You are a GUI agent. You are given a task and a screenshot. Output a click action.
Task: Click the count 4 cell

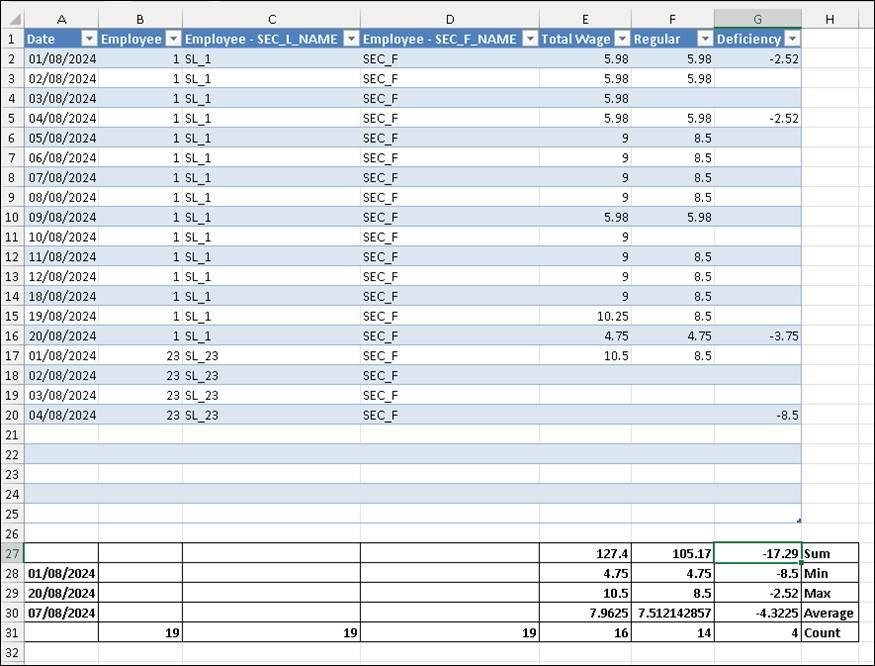758,633
